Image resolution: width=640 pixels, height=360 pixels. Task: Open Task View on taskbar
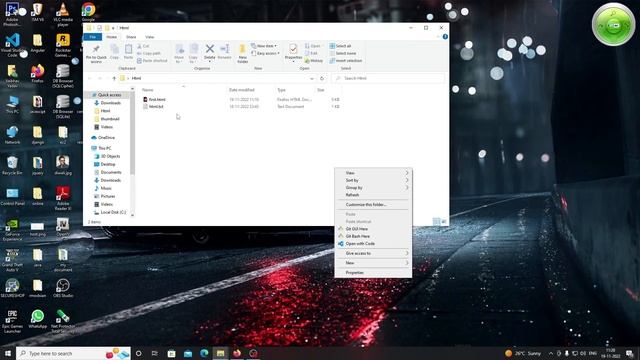(x=155, y=353)
